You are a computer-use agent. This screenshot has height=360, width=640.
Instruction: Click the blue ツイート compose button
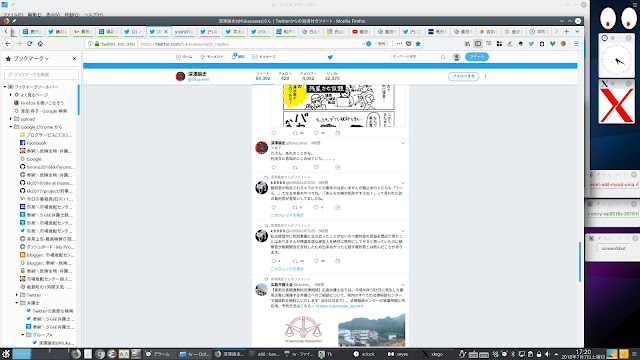pyautogui.click(x=477, y=57)
